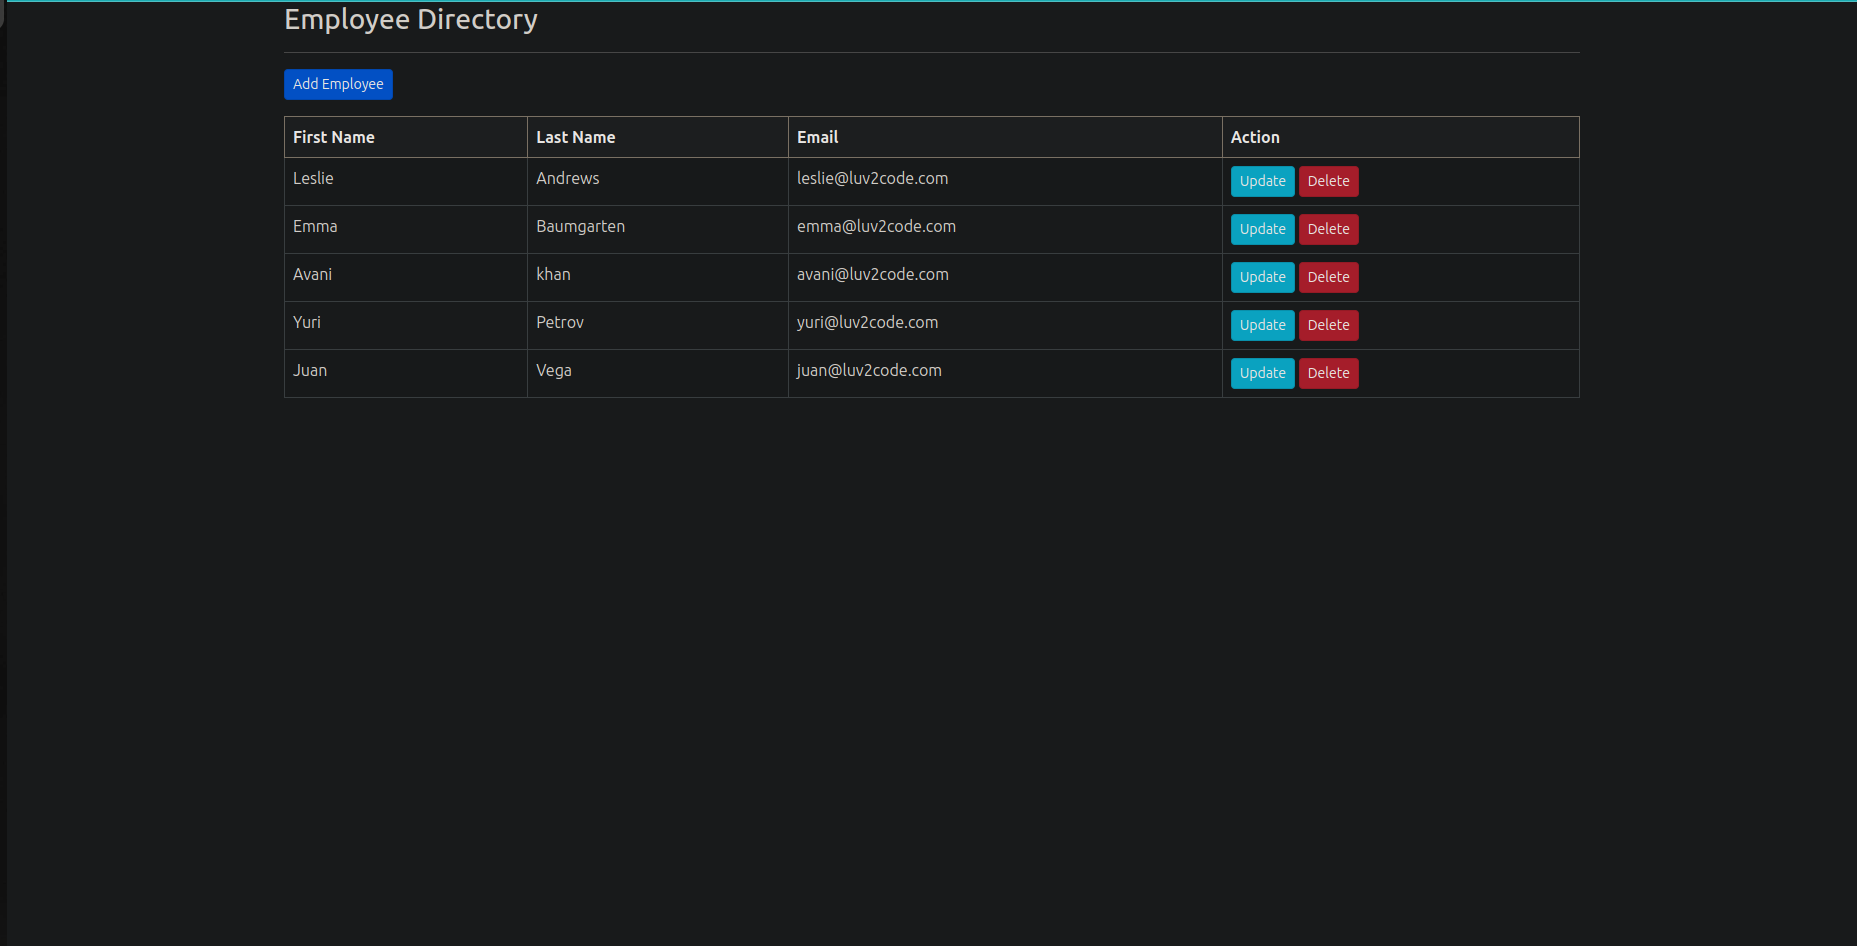The image size is (1857, 946).
Task: Edit Juan Vega via Update
Action: tap(1262, 373)
